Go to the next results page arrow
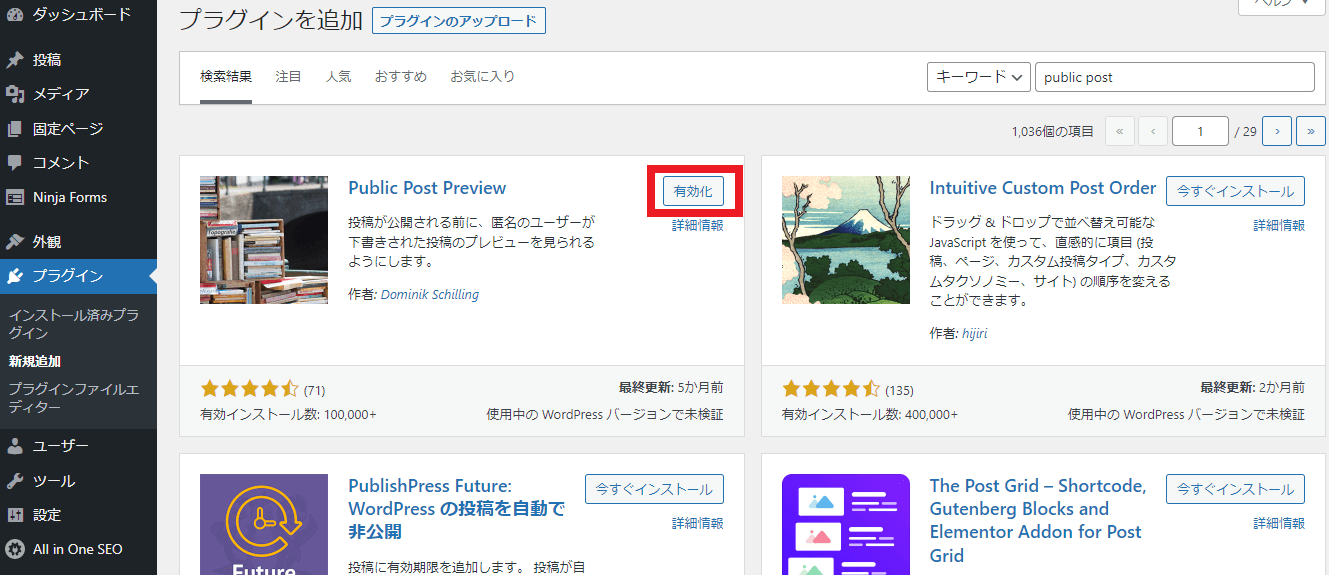Image resolution: width=1329 pixels, height=575 pixels. tap(1277, 131)
